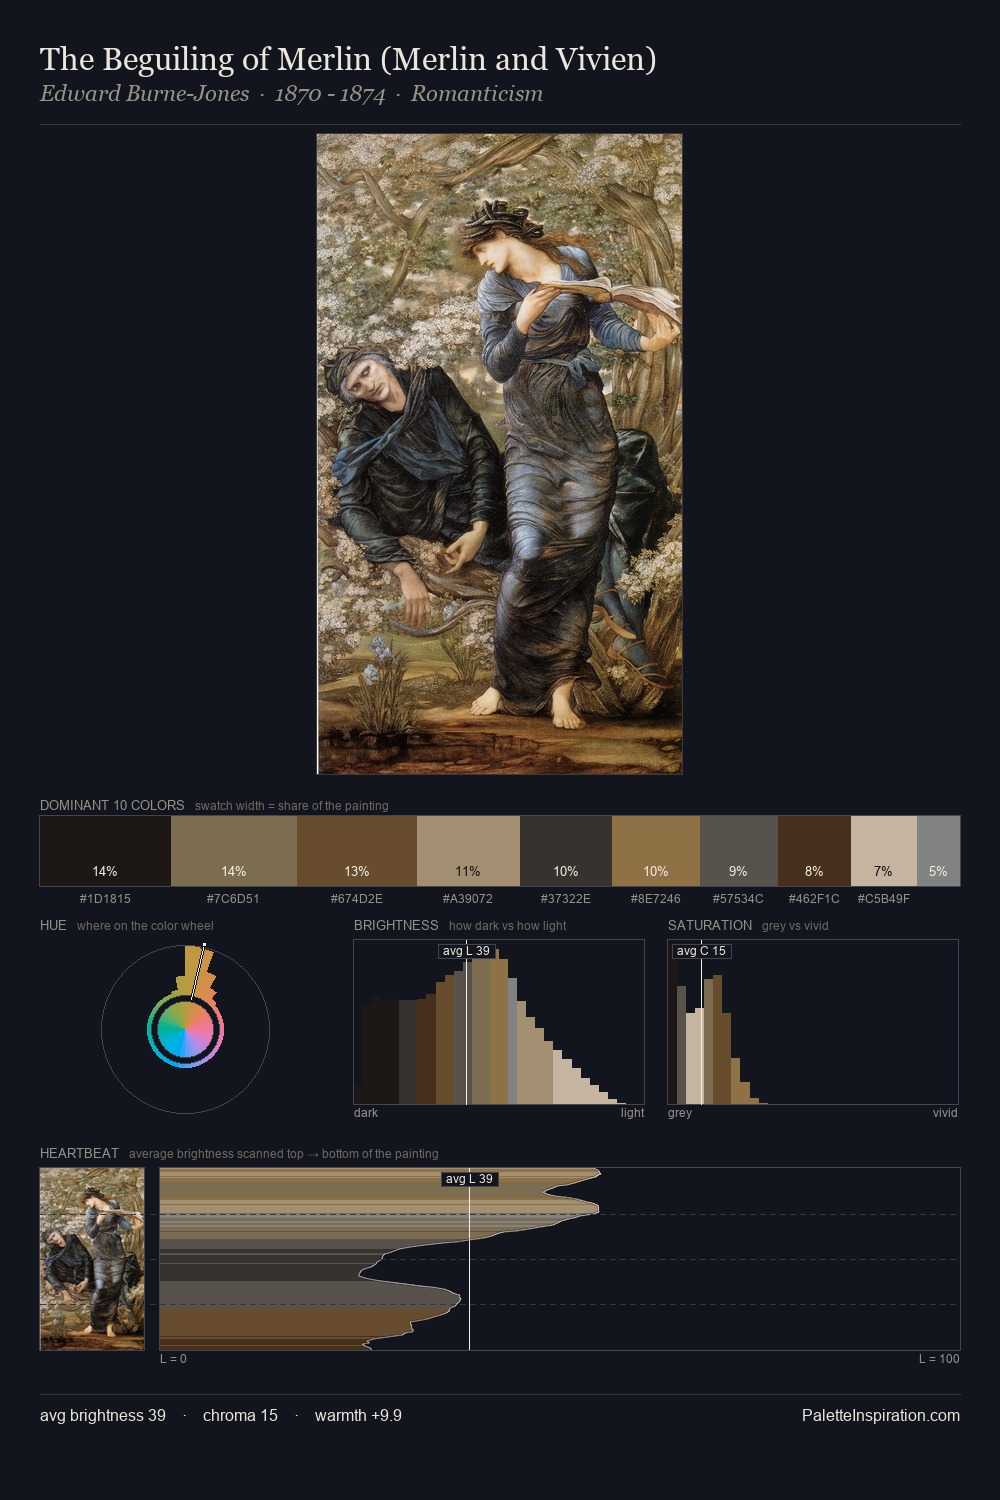Click the caption "where on the color wheel"
This screenshot has width=1000, height=1500.
tap(145, 926)
